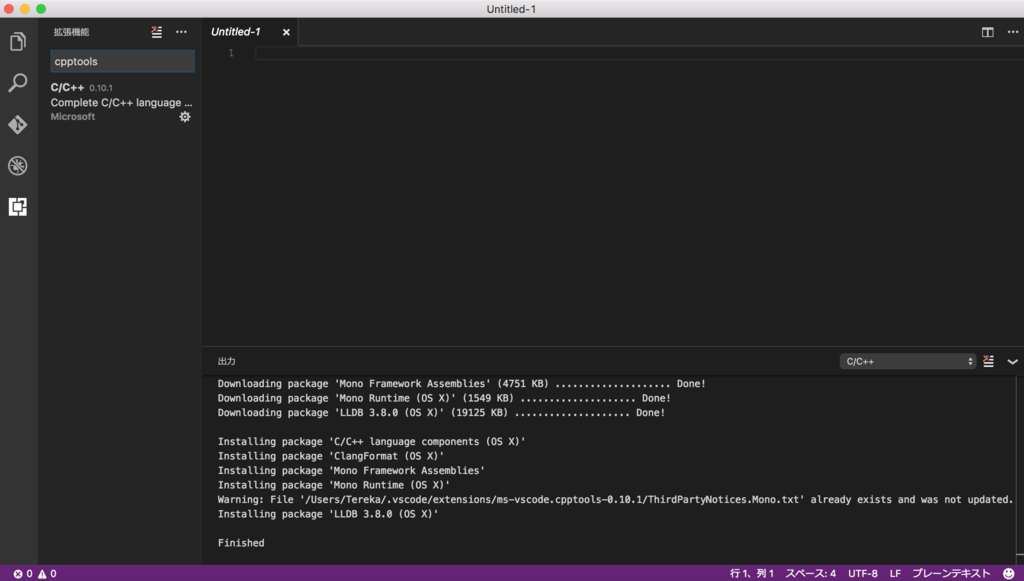This screenshot has width=1024, height=581.
Task: Click the green maximize window button
Action: coord(40,8)
